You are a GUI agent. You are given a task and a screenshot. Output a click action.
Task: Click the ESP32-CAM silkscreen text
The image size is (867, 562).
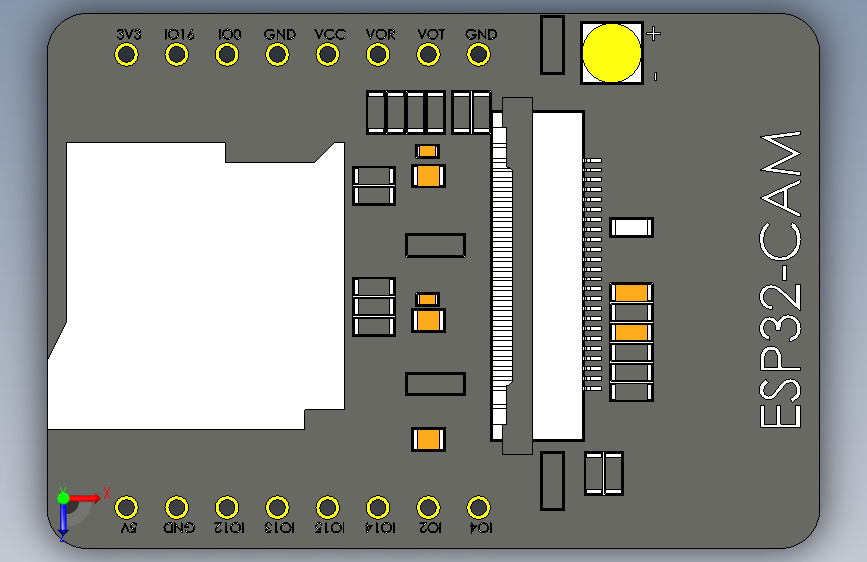780,280
